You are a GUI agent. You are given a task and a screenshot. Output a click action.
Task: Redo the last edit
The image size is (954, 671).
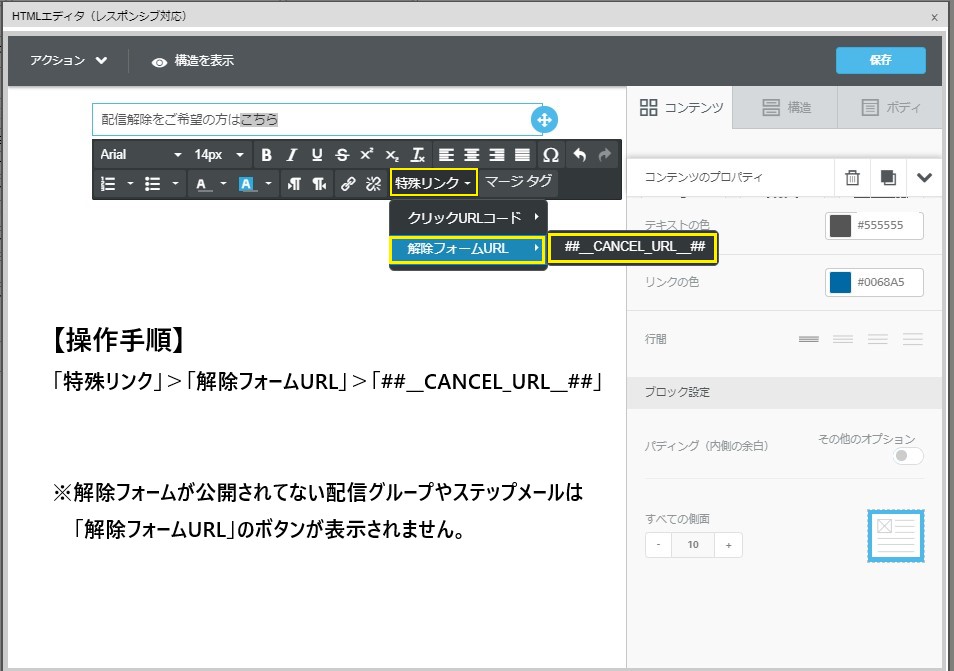click(x=604, y=155)
